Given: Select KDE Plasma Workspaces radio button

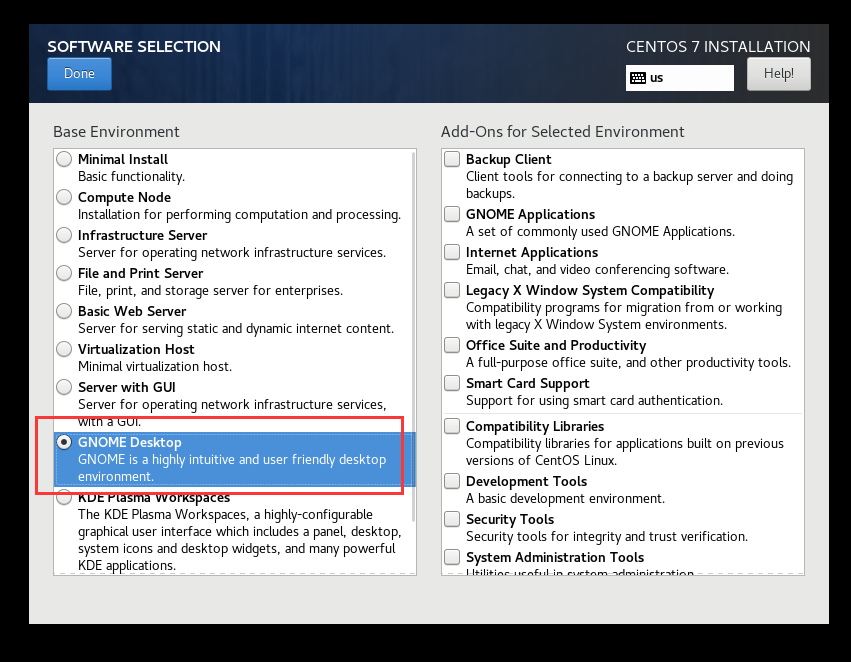Looking at the screenshot, I should point(64,497).
